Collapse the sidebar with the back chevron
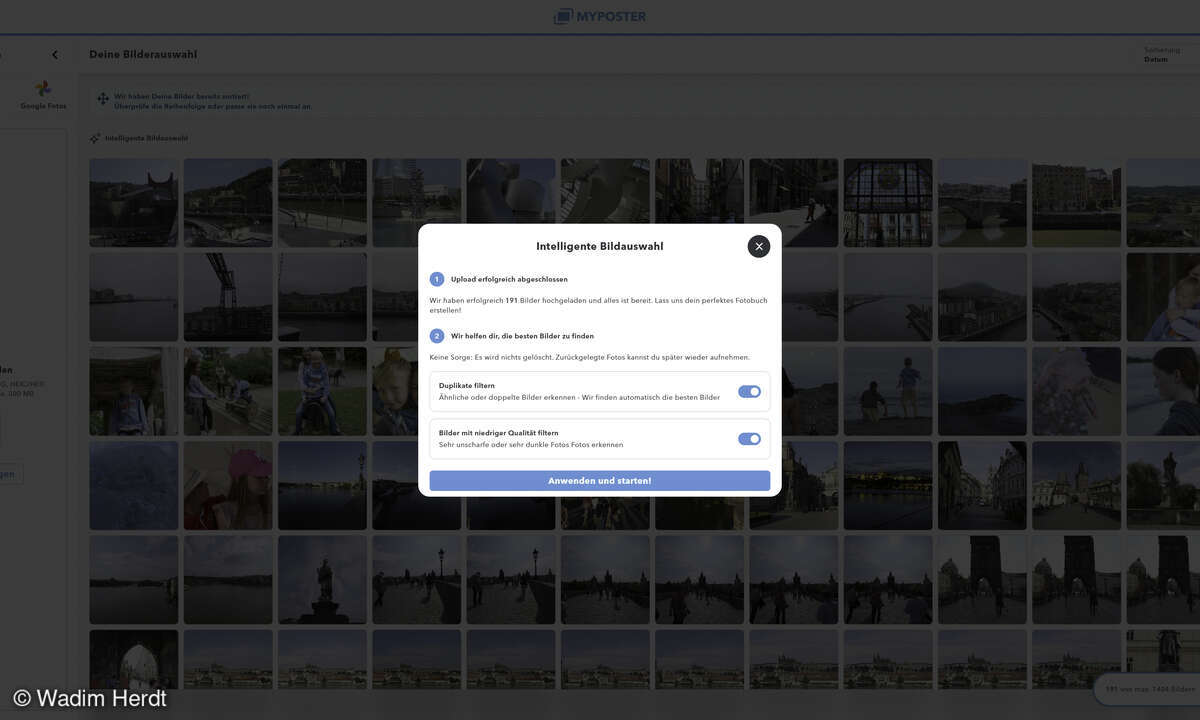 [55, 55]
